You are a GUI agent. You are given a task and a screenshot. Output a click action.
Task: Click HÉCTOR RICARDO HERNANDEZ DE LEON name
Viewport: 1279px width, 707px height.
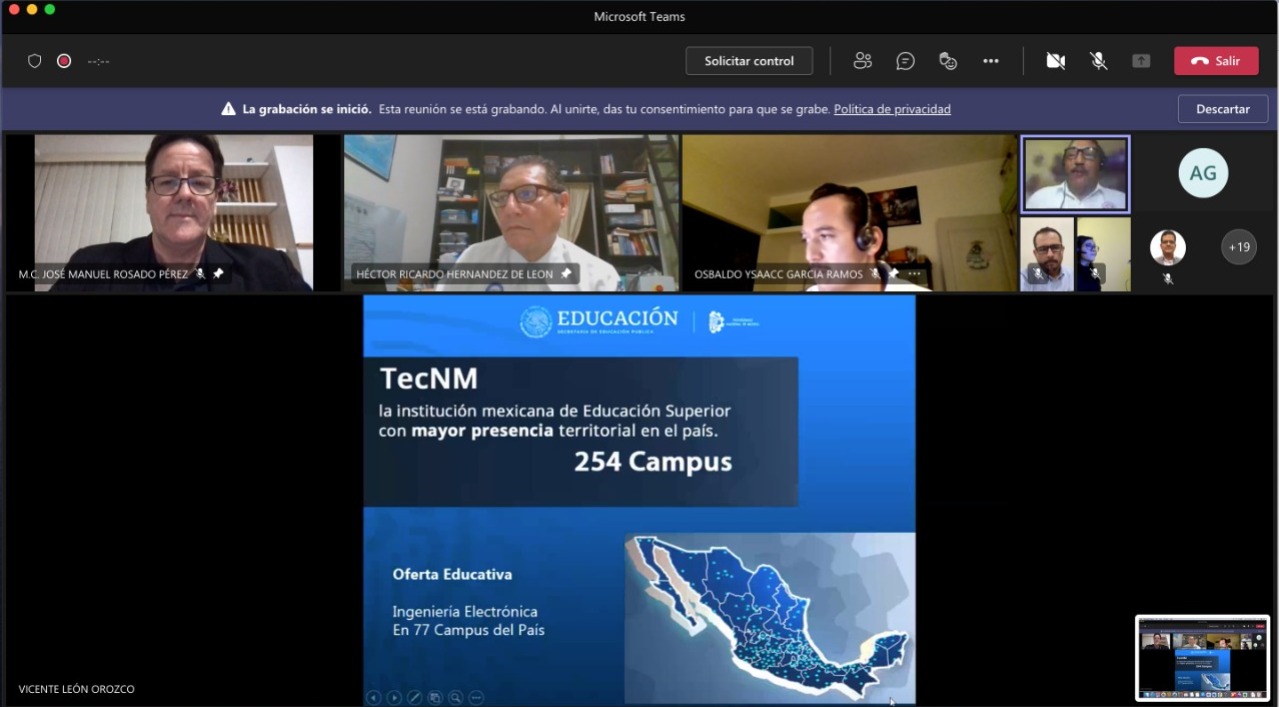(455, 274)
